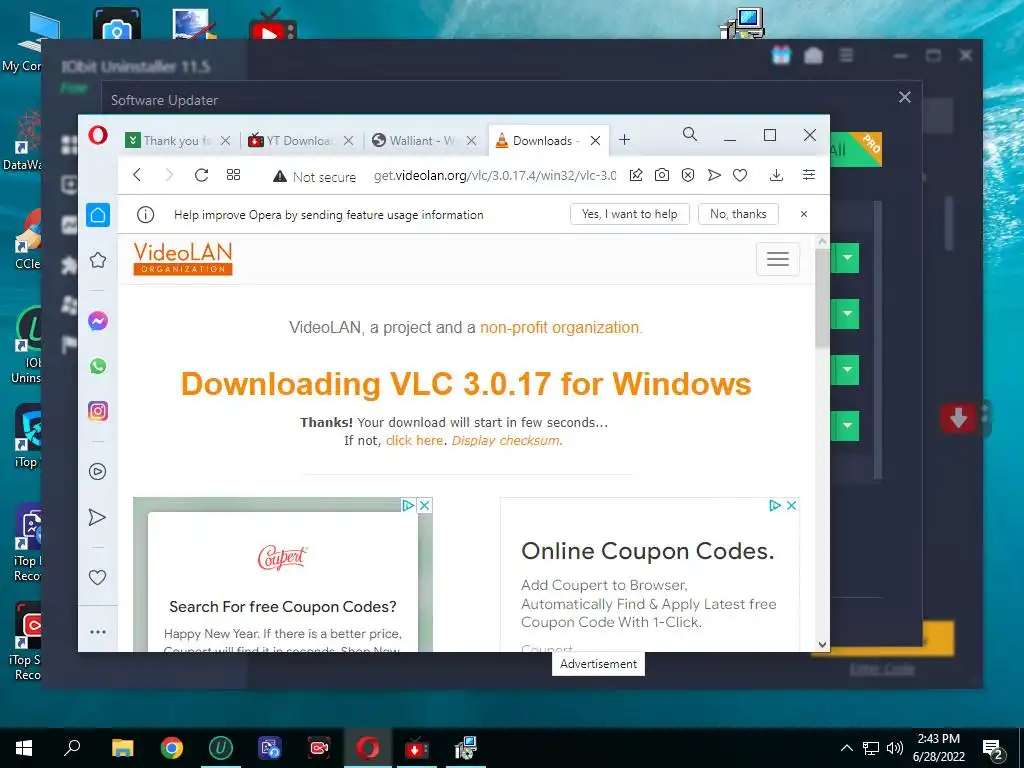Click the address bar URL field
The width and height of the screenshot is (1024, 768).
point(494,176)
